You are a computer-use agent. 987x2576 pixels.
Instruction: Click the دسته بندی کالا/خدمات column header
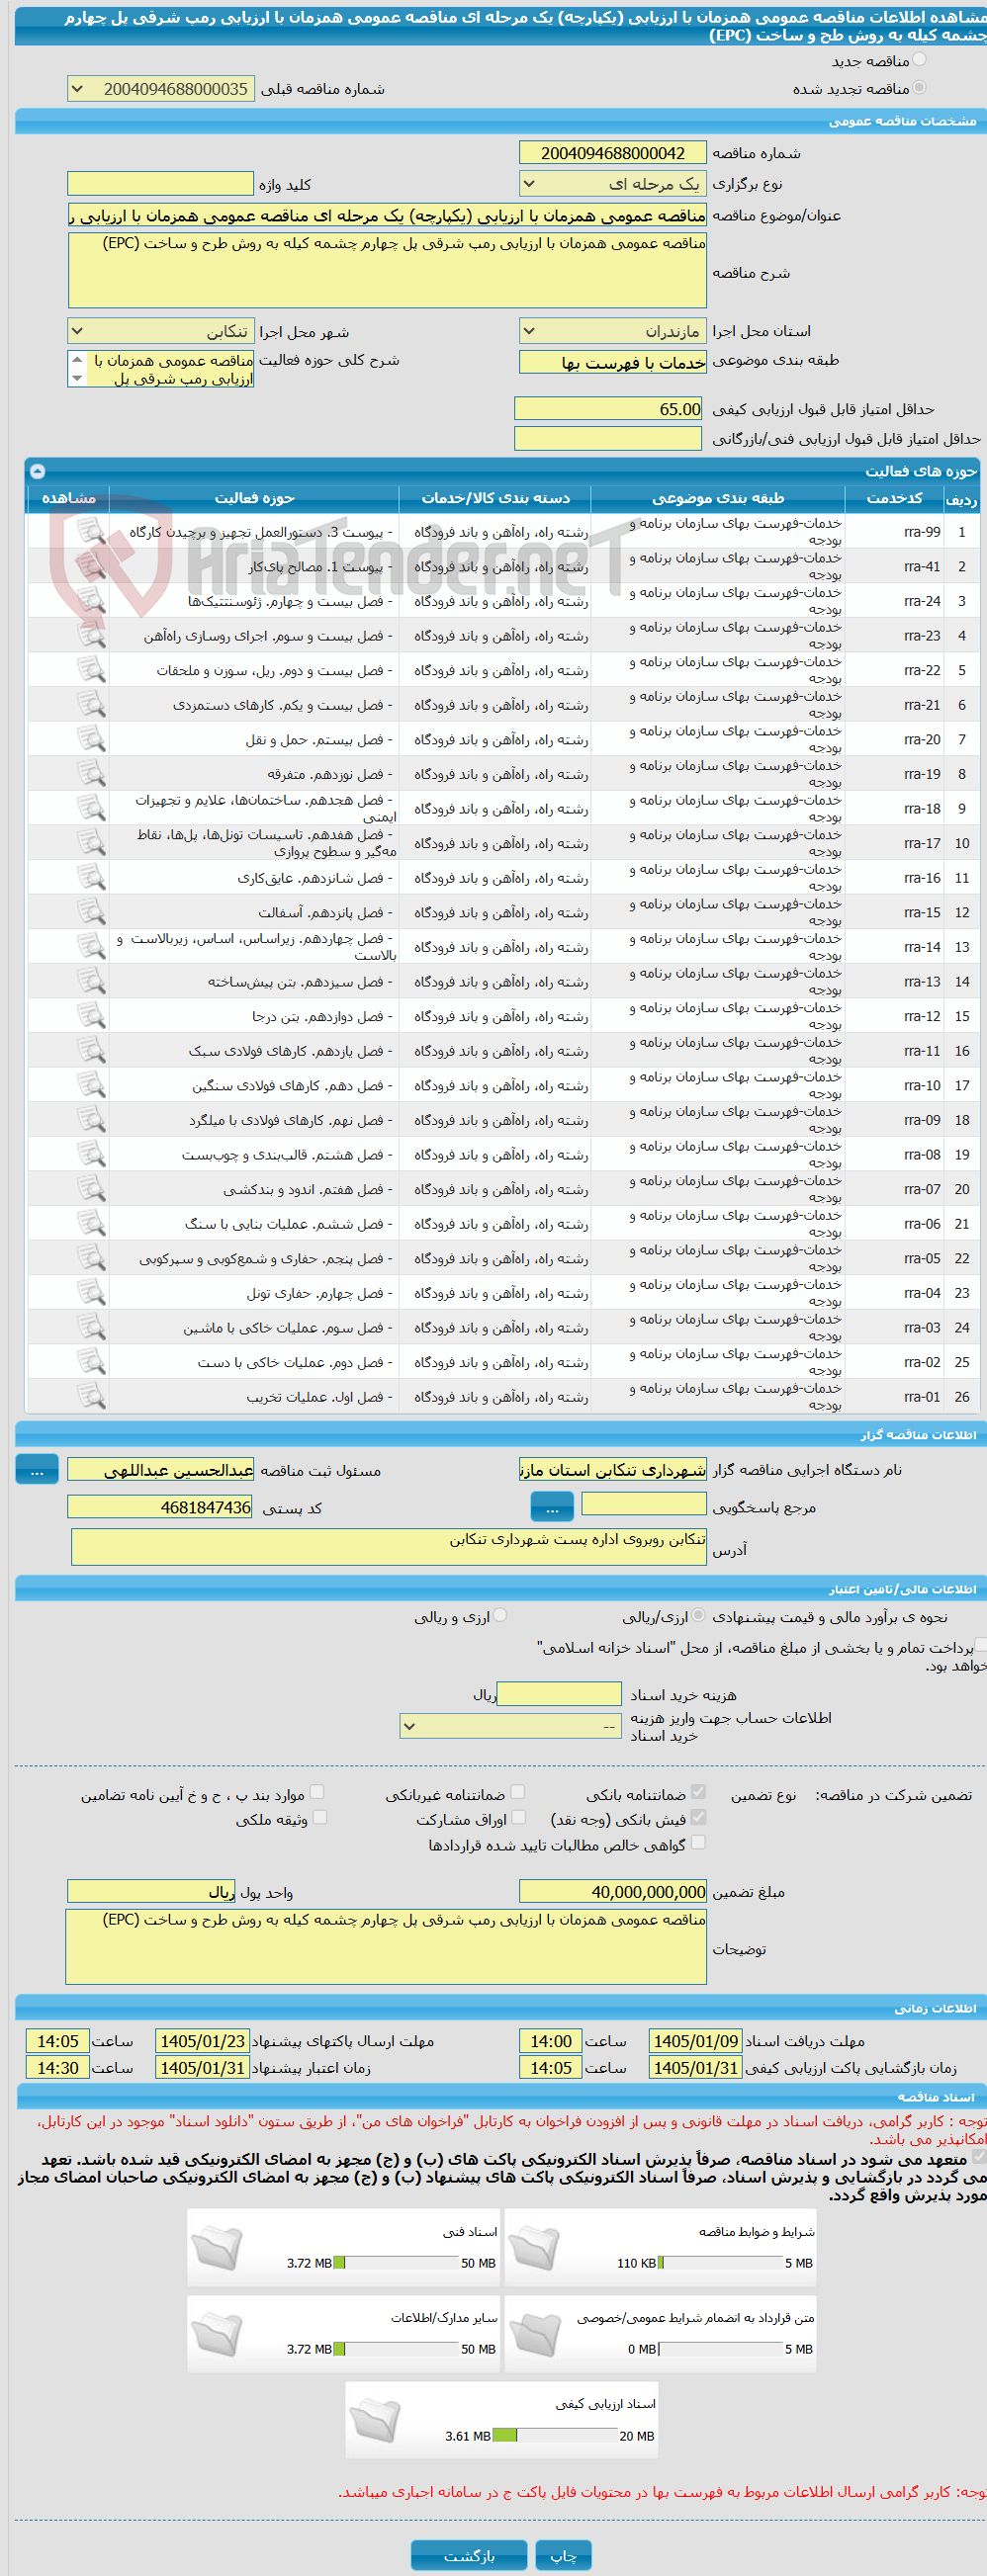click(x=495, y=498)
